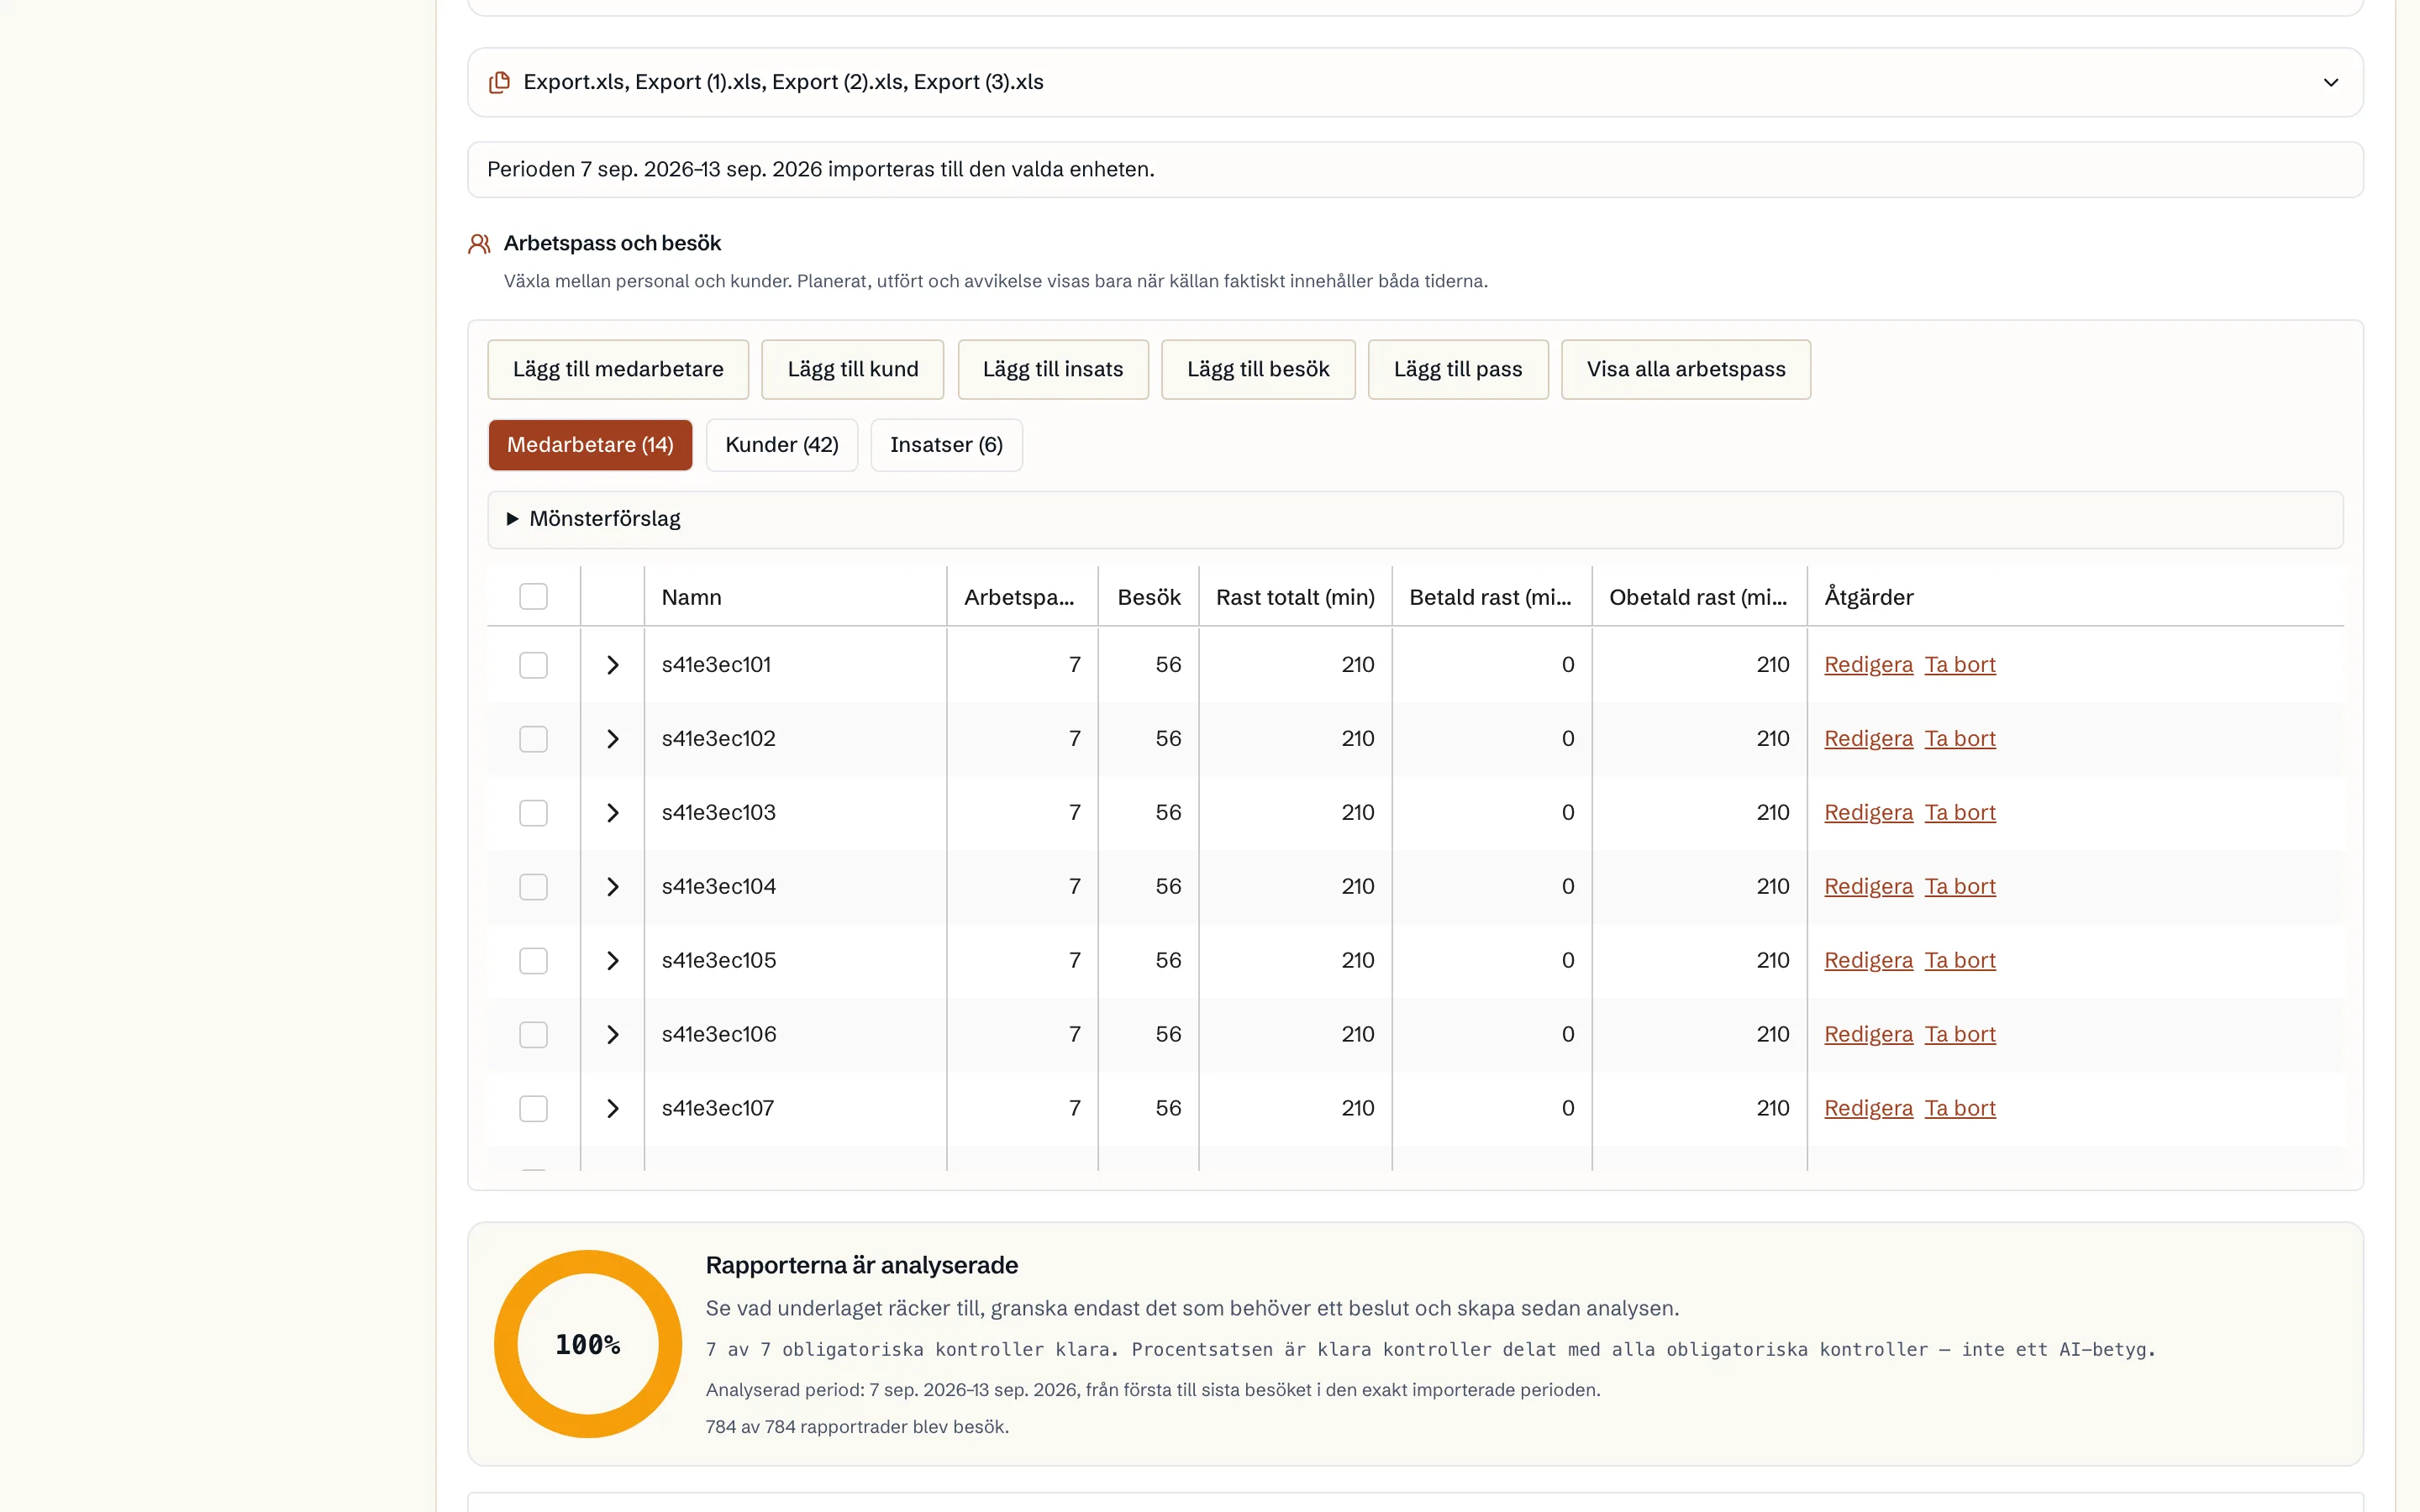
Task: Expand row s41e3ec106 with its chevron
Action: point(613,1035)
